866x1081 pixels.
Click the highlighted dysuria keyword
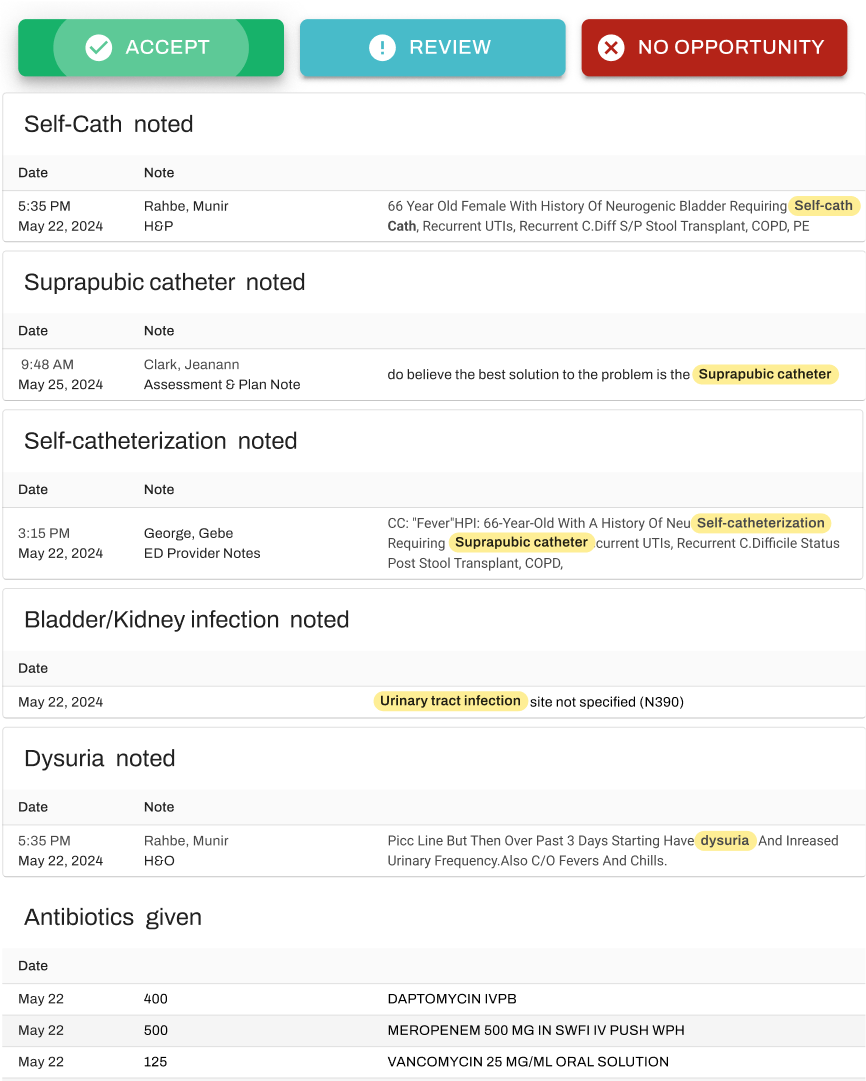[x=725, y=840]
